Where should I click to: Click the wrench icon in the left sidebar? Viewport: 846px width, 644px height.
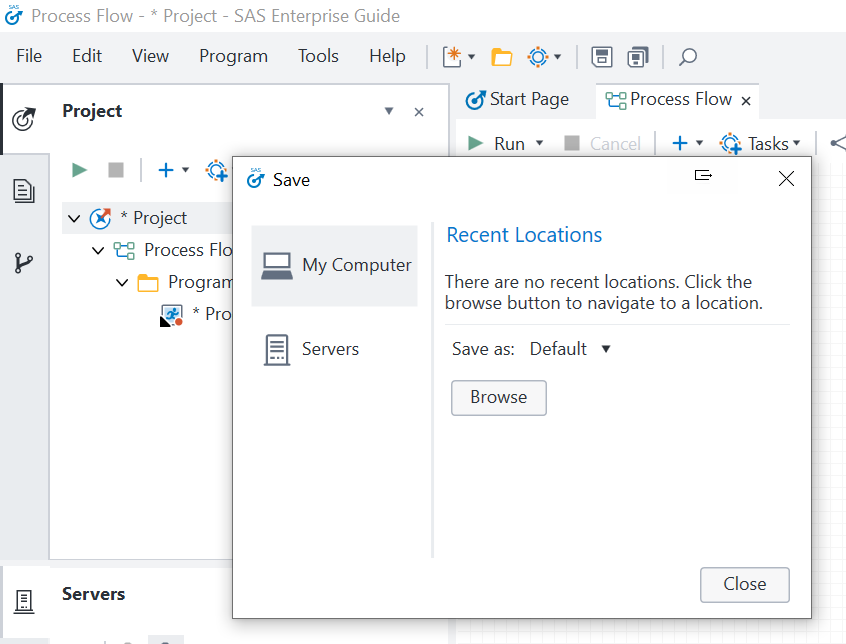click(x=24, y=263)
